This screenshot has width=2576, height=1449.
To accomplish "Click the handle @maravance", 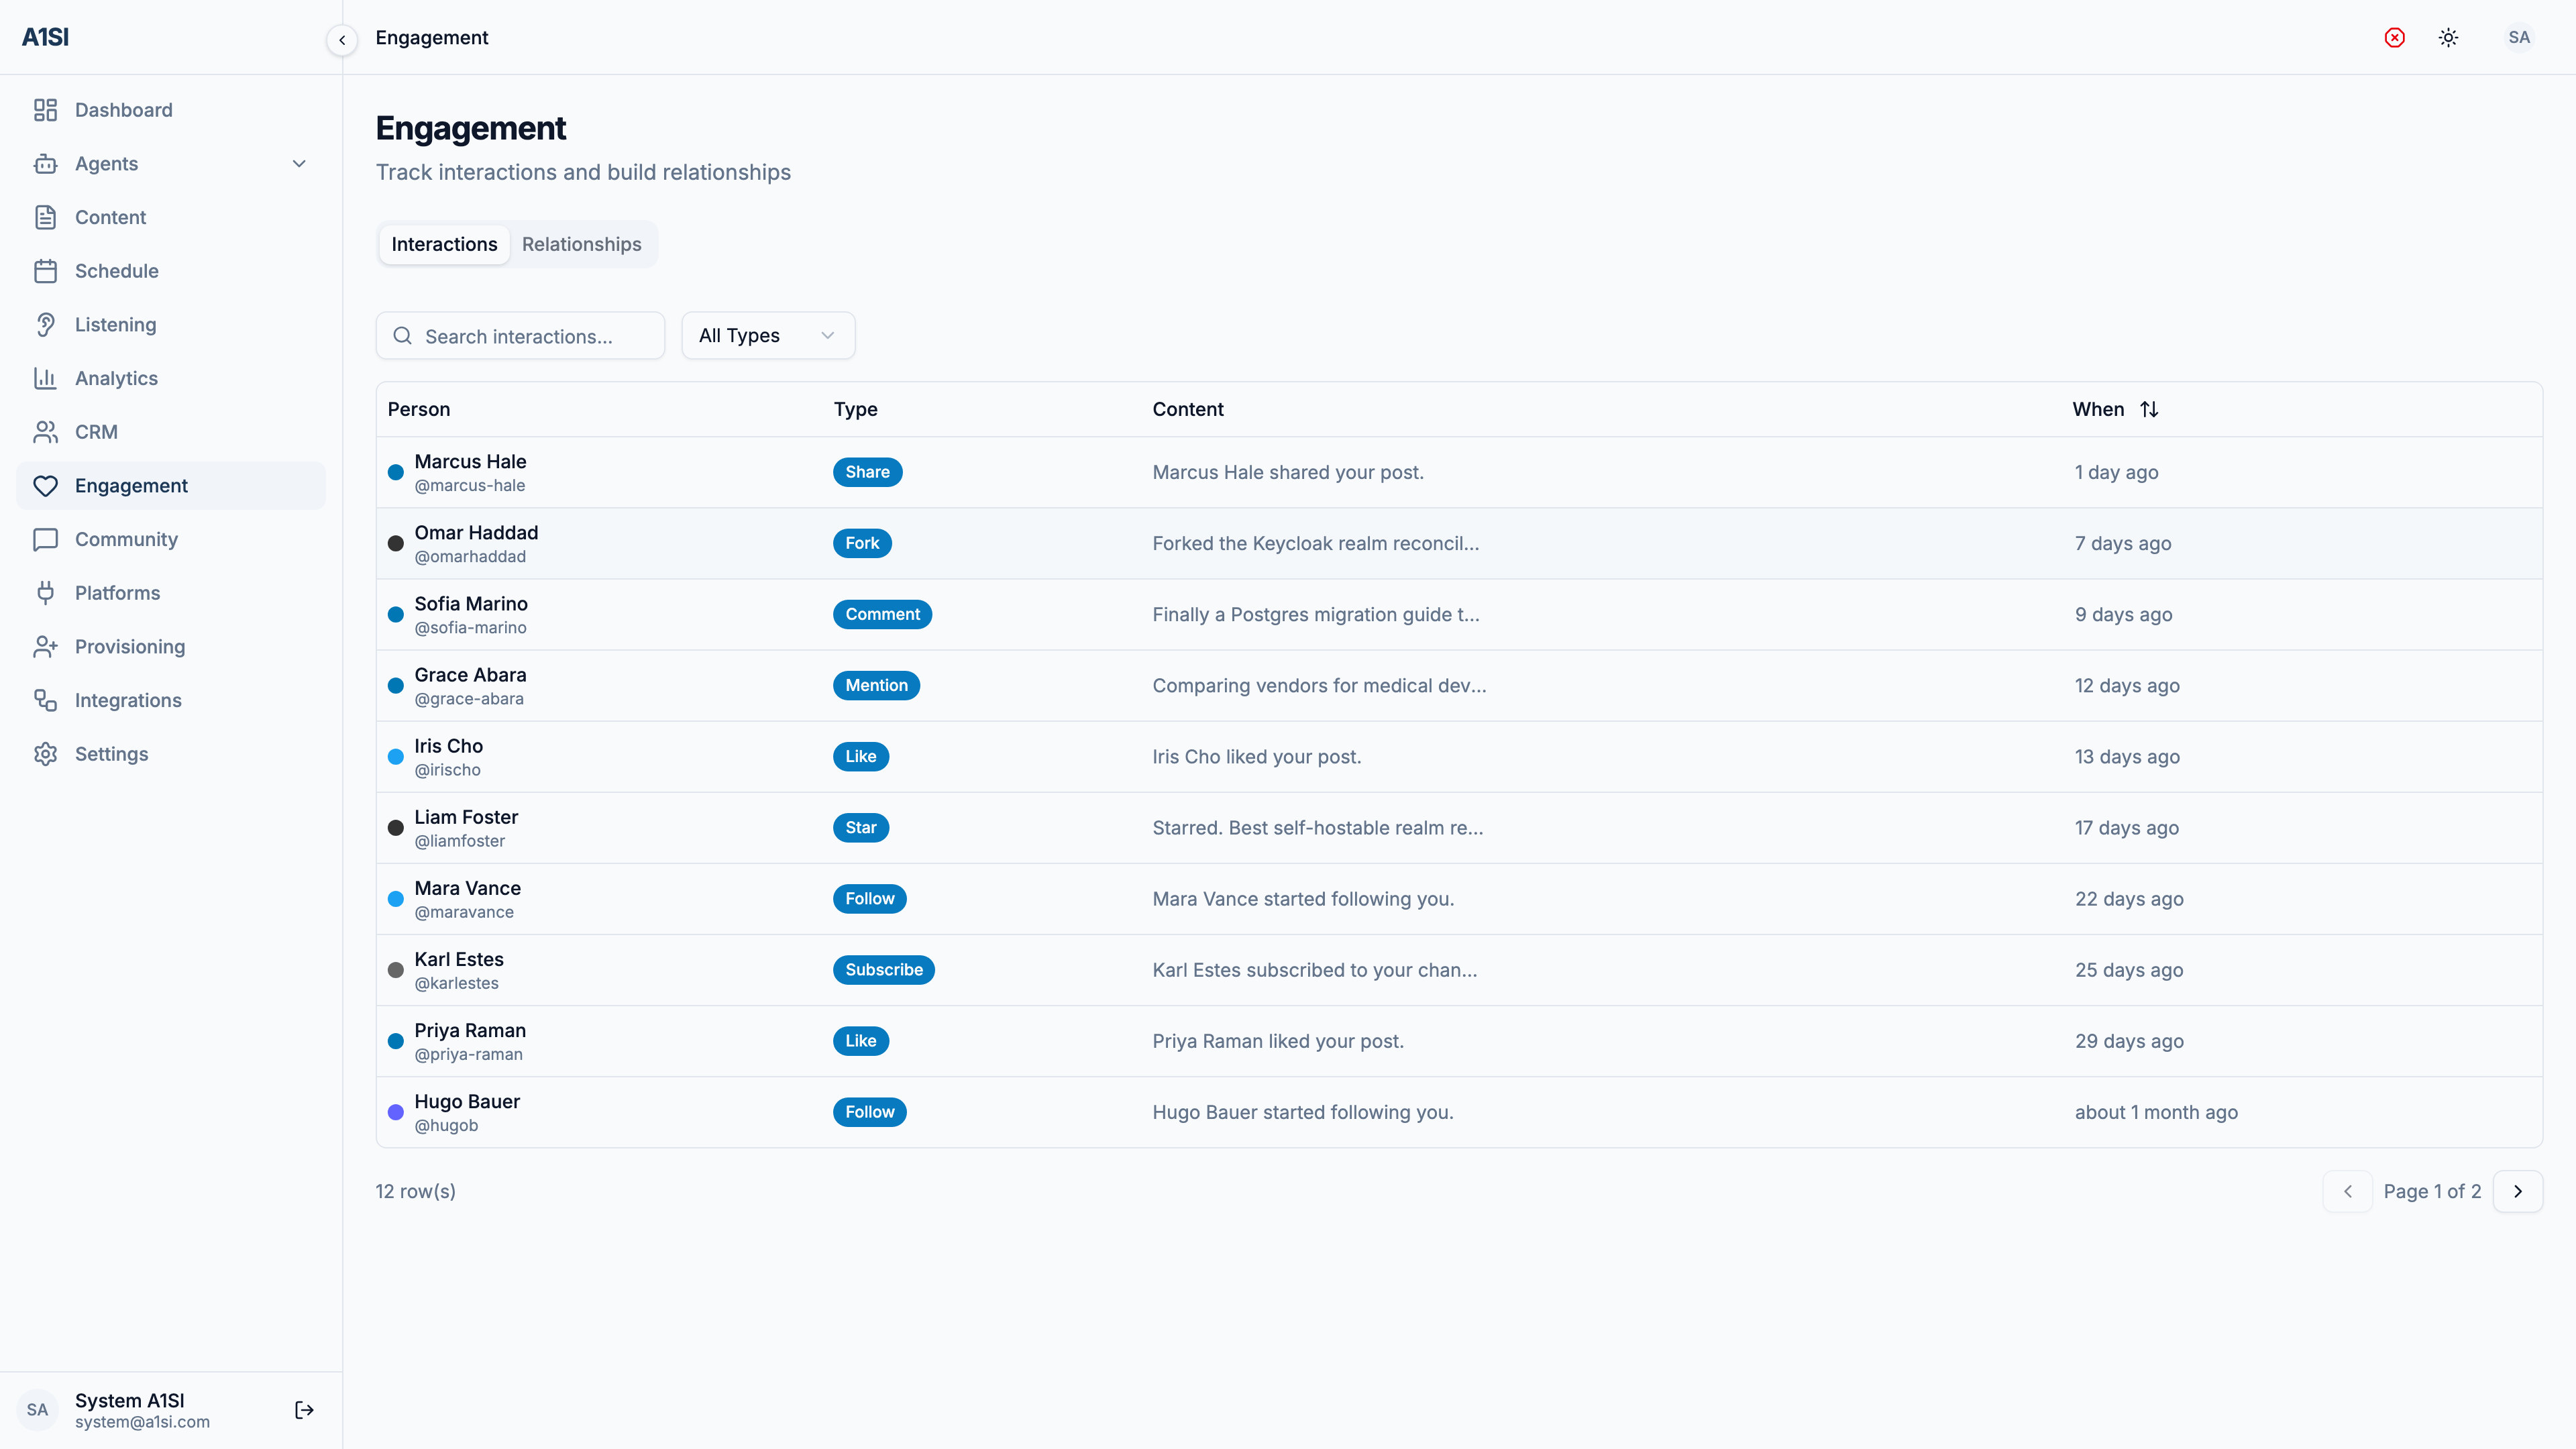I will coord(464,912).
